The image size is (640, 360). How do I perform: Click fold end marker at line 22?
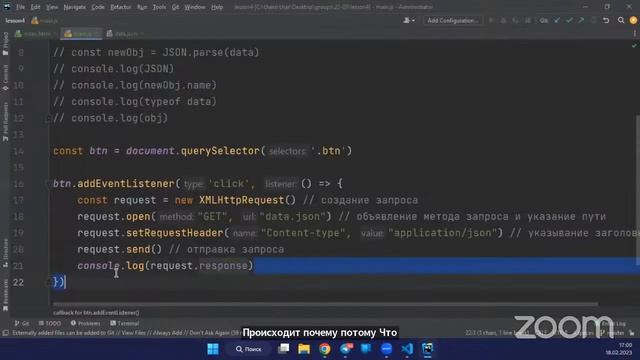coord(48,282)
